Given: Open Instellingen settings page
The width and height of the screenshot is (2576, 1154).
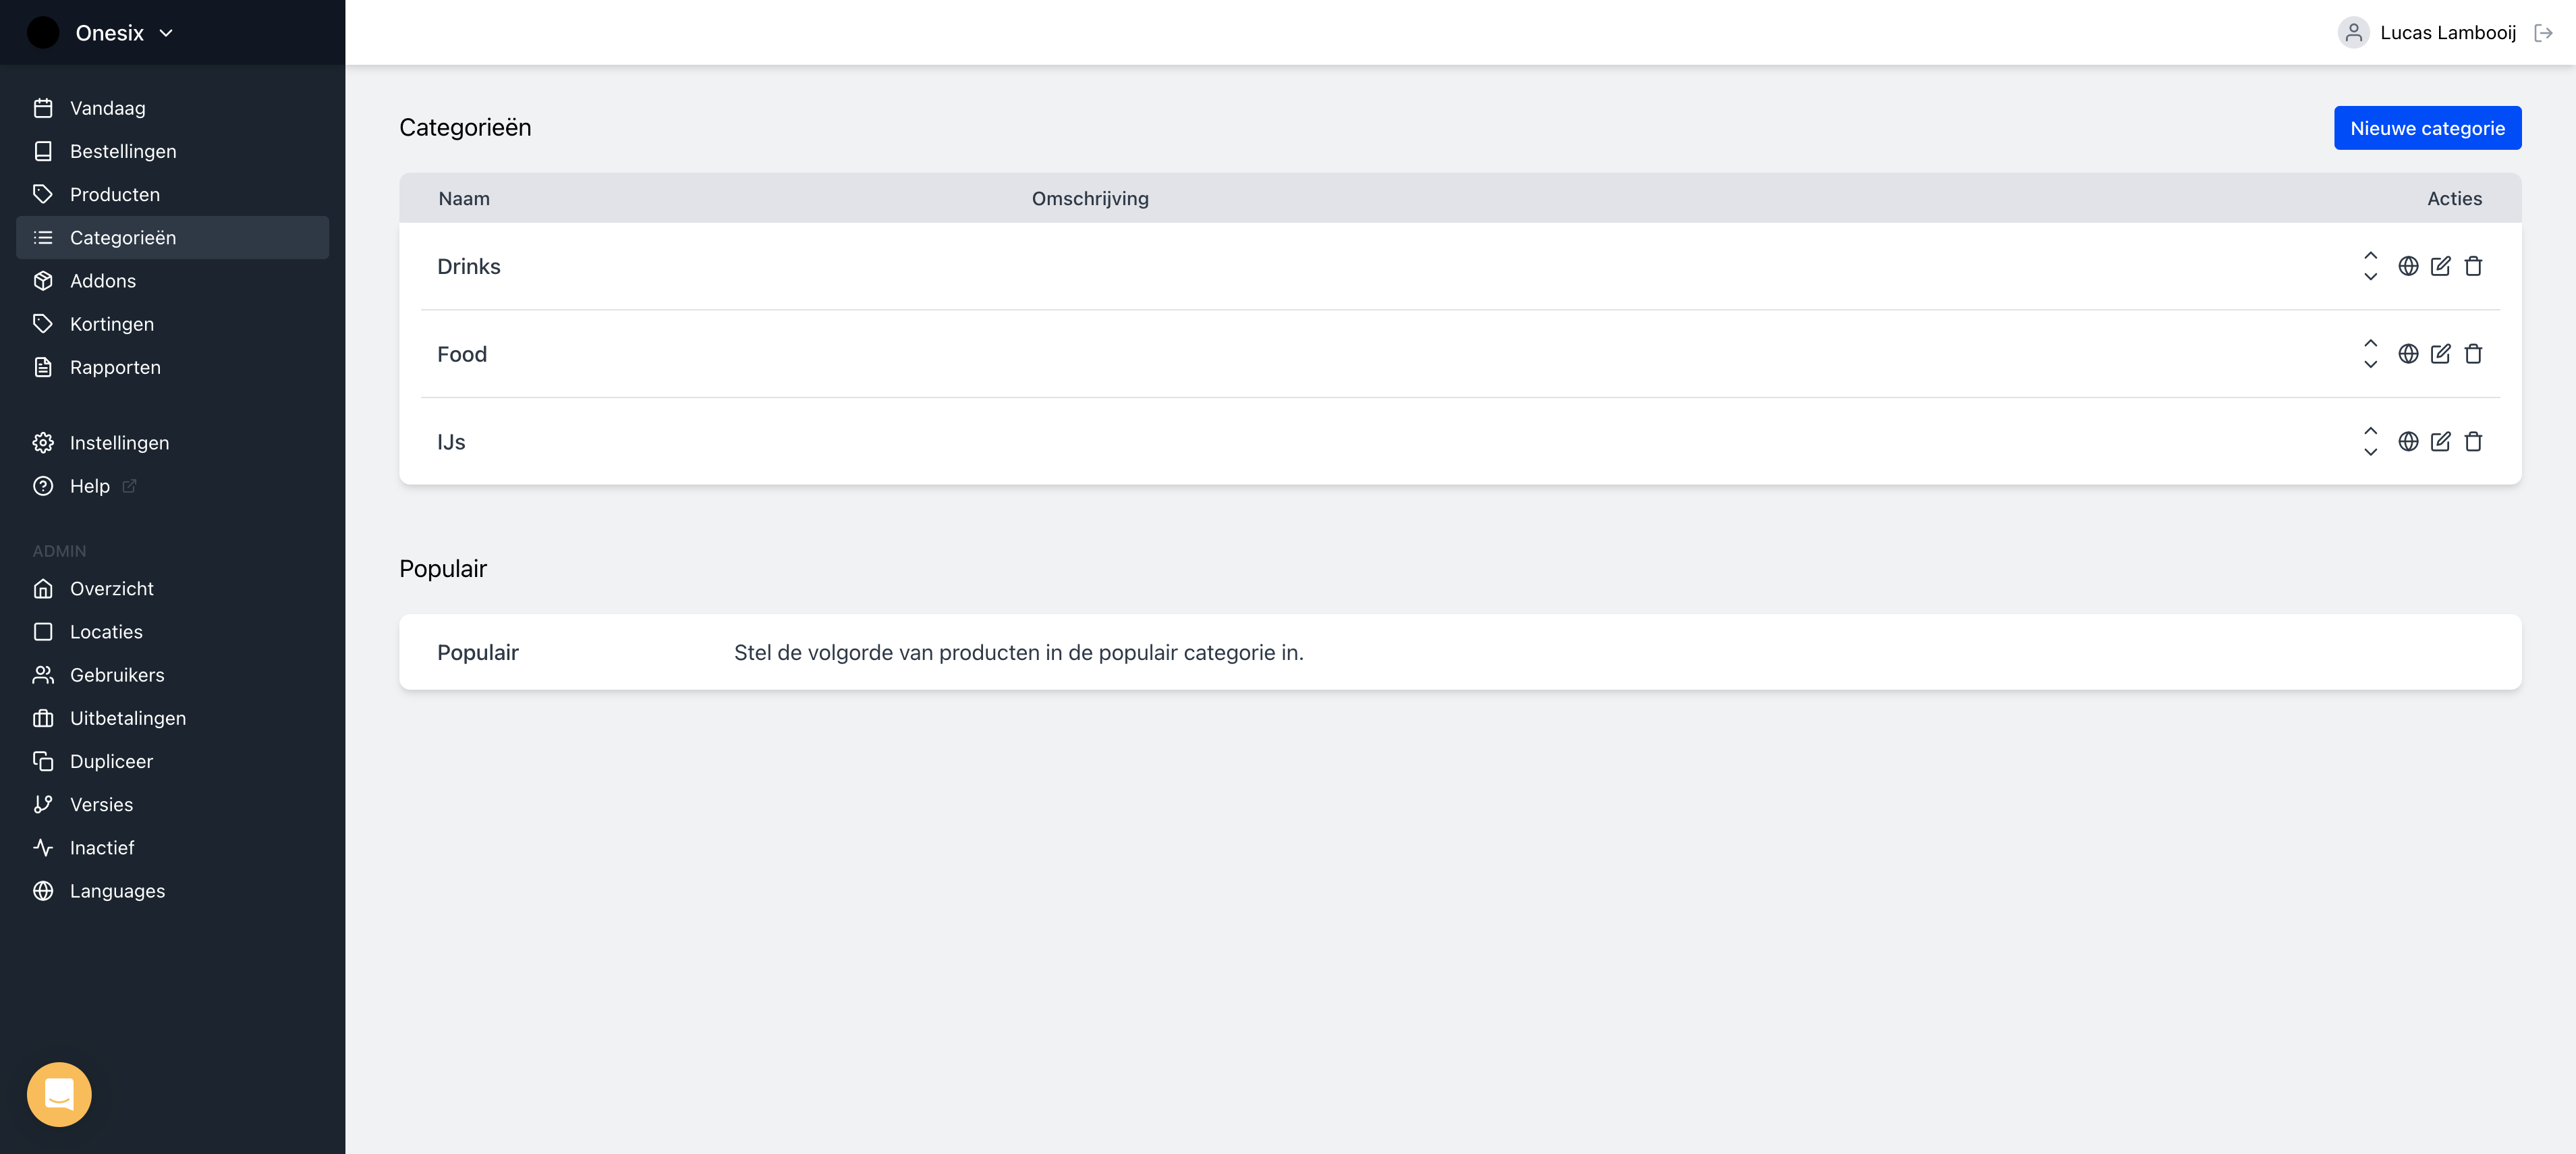Looking at the screenshot, I should pyautogui.click(x=172, y=443).
